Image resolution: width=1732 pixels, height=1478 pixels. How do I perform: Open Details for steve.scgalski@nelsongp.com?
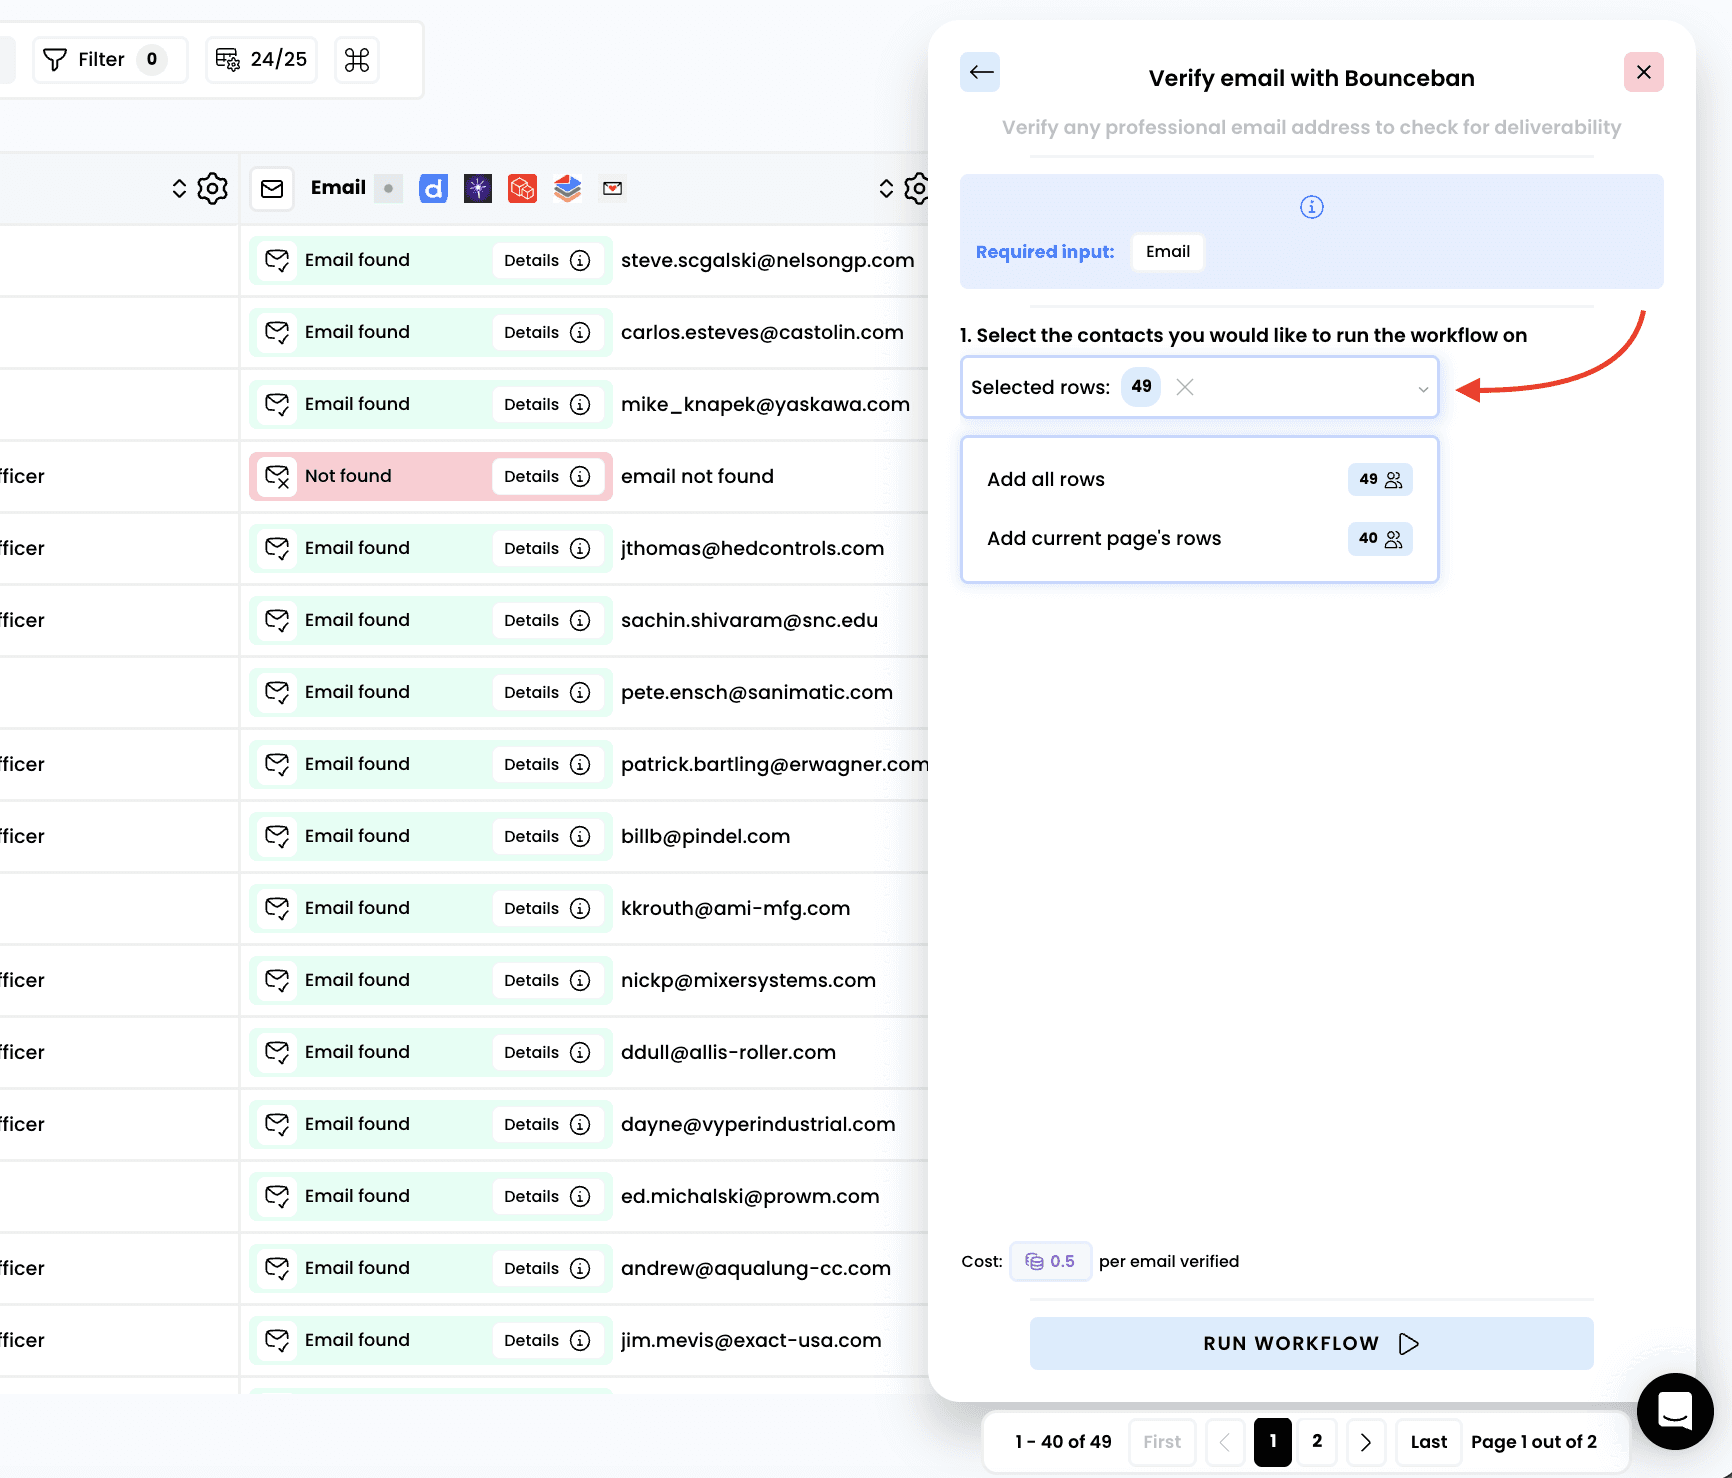[x=547, y=260]
